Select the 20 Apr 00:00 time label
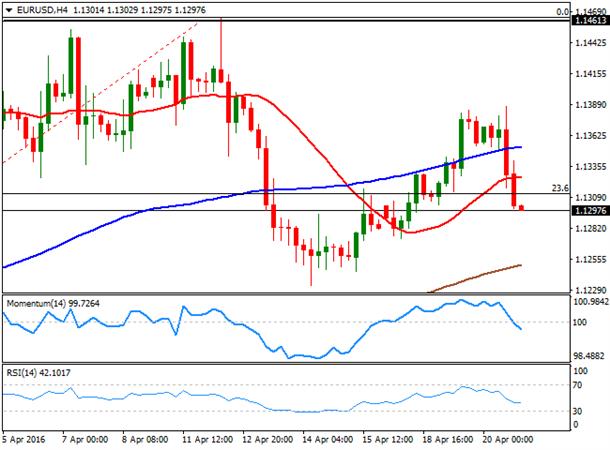The width and height of the screenshot is (610, 450). [x=508, y=440]
